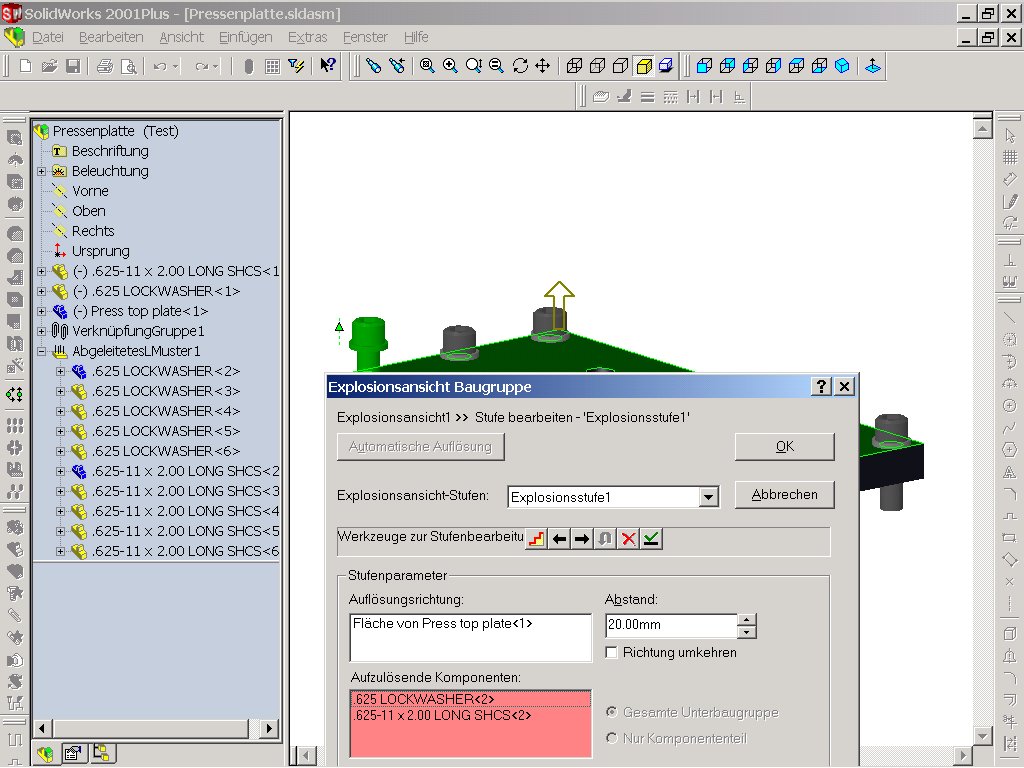
Task: Expand the Beleuchtung tree node
Action: (x=42, y=171)
